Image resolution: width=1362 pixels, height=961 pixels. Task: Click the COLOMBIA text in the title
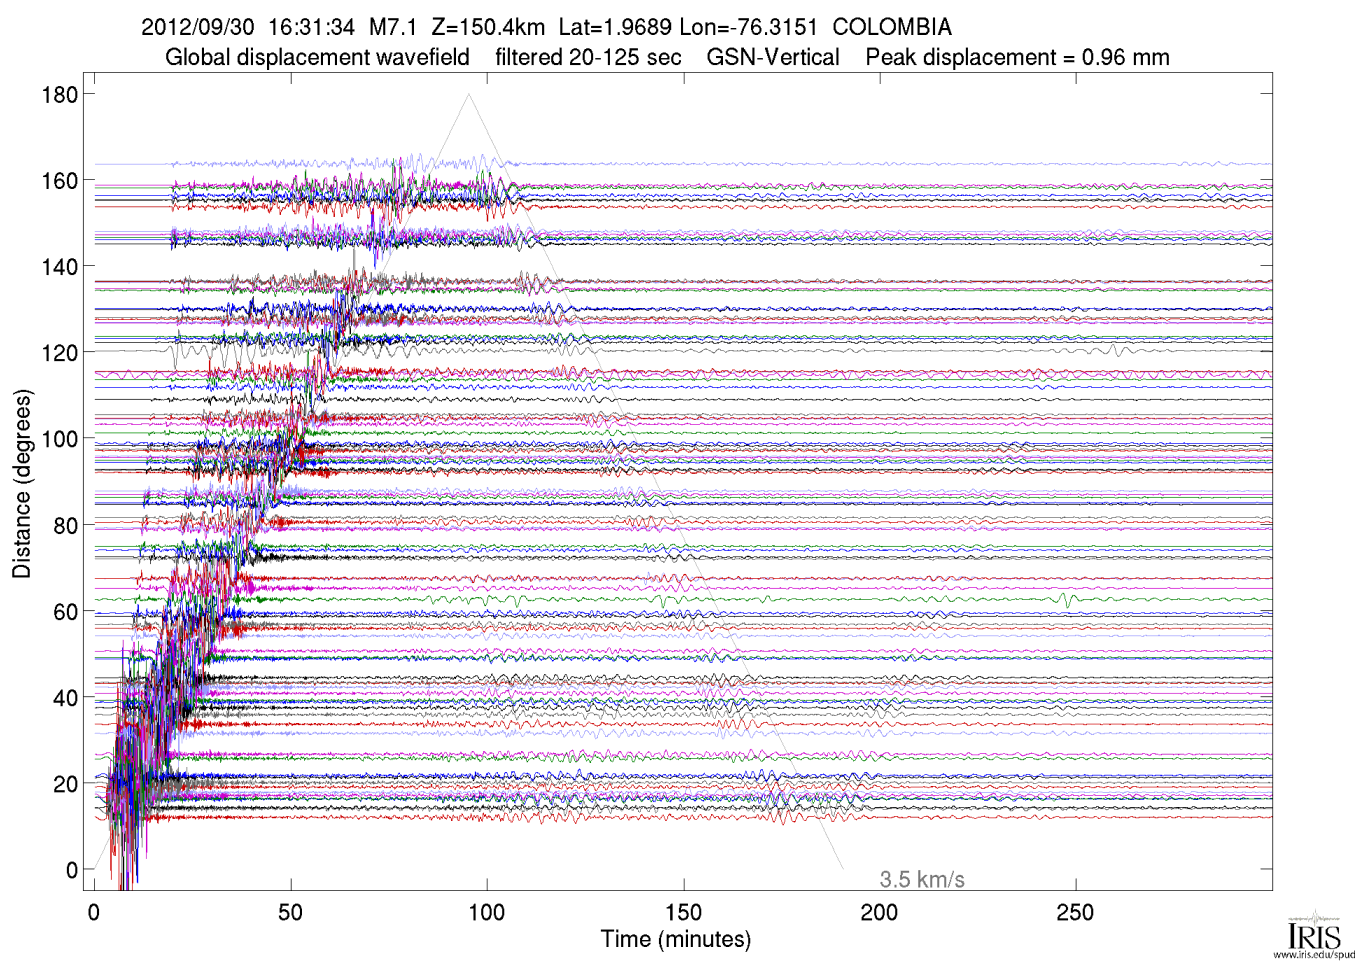point(891,27)
